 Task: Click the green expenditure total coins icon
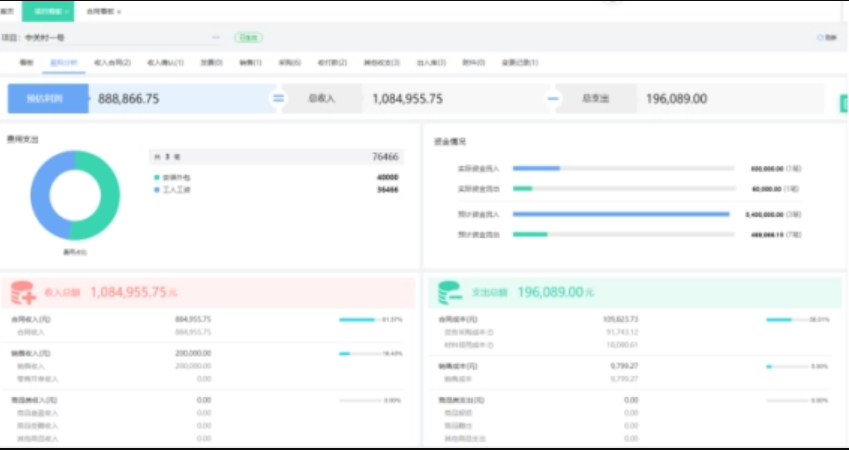click(450, 292)
